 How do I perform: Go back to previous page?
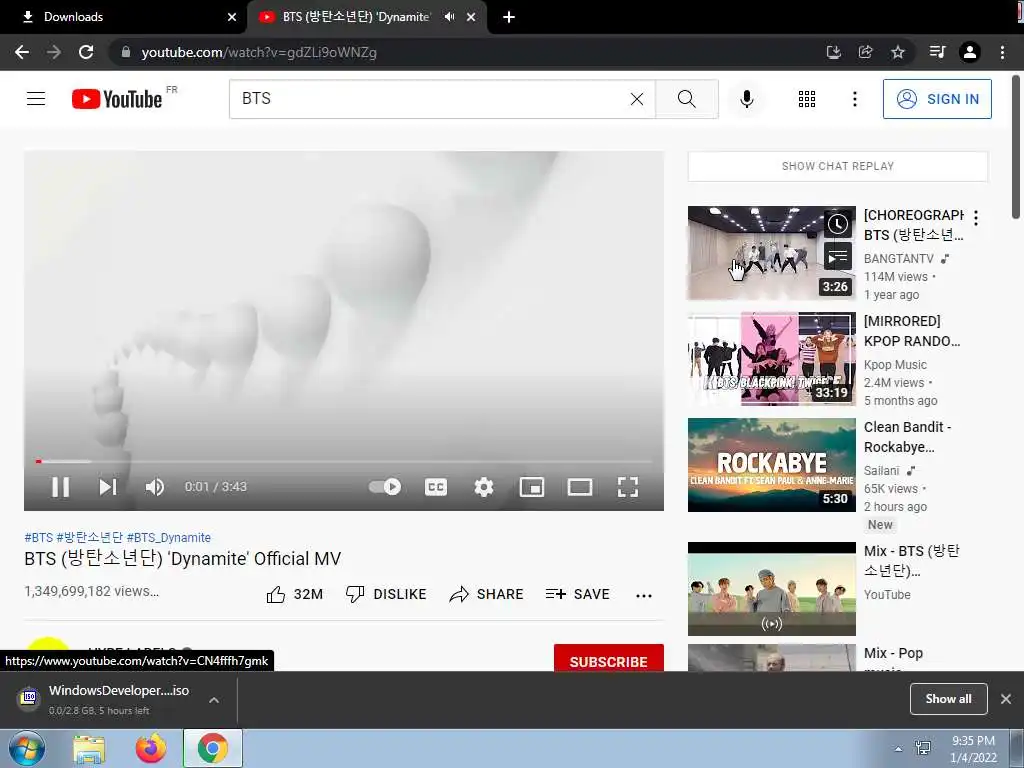[22, 52]
